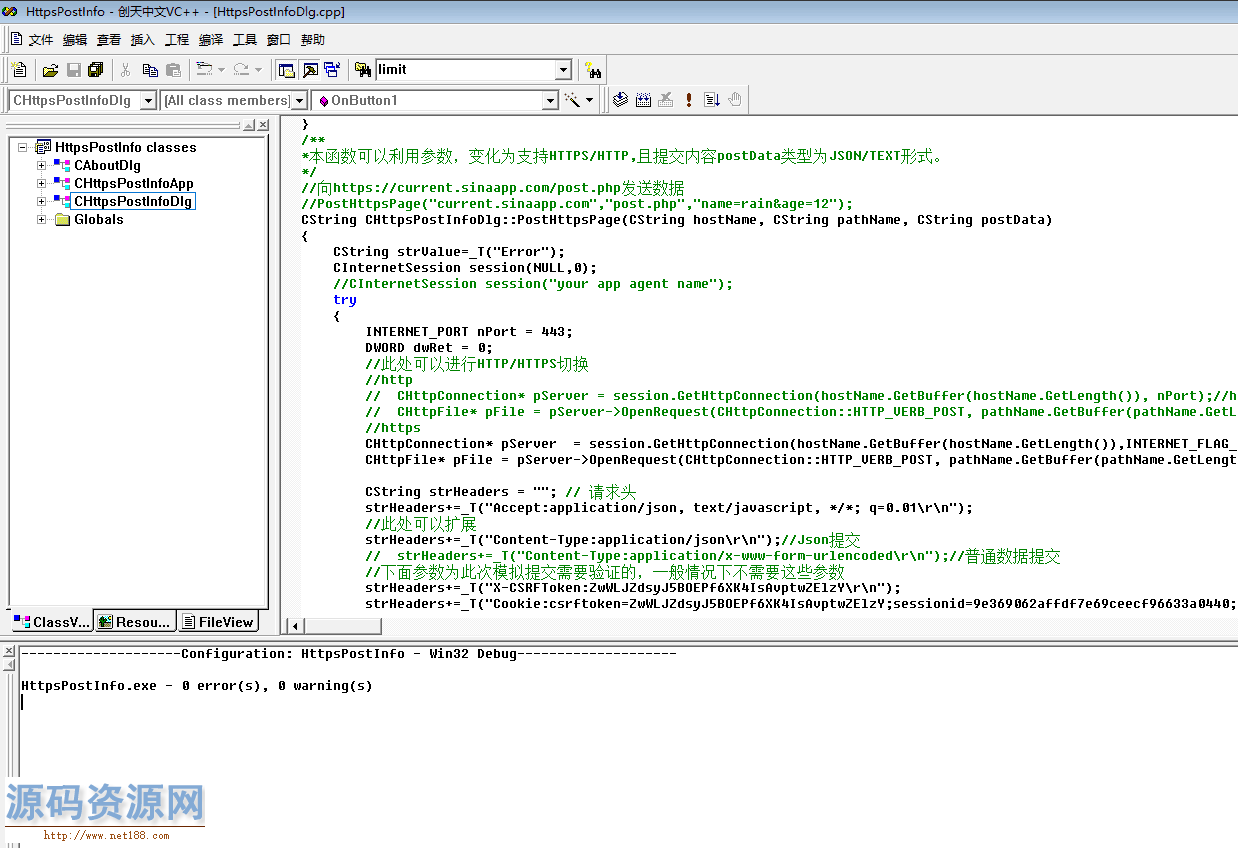The width and height of the screenshot is (1238, 848).
Task: Click the Window List toolbar button
Action: pyautogui.click(x=332, y=70)
